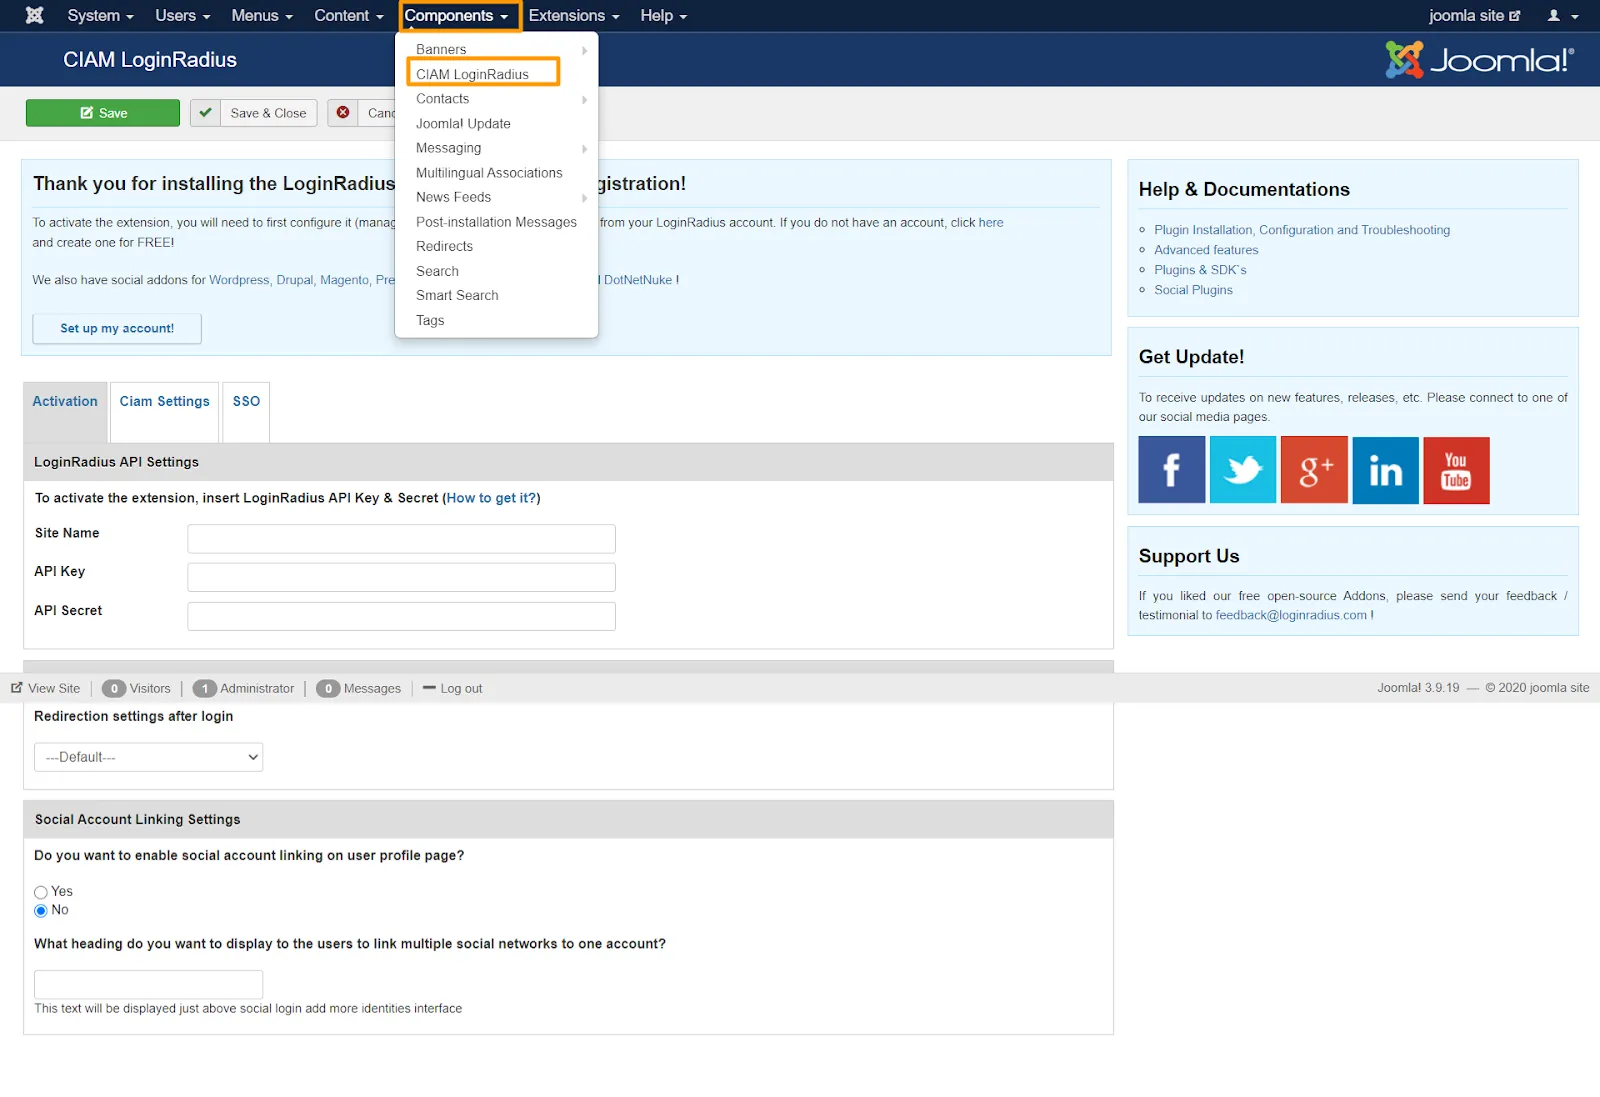The height and width of the screenshot is (1097, 1600).
Task: Click the Twitter social icon
Action: (x=1243, y=470)
